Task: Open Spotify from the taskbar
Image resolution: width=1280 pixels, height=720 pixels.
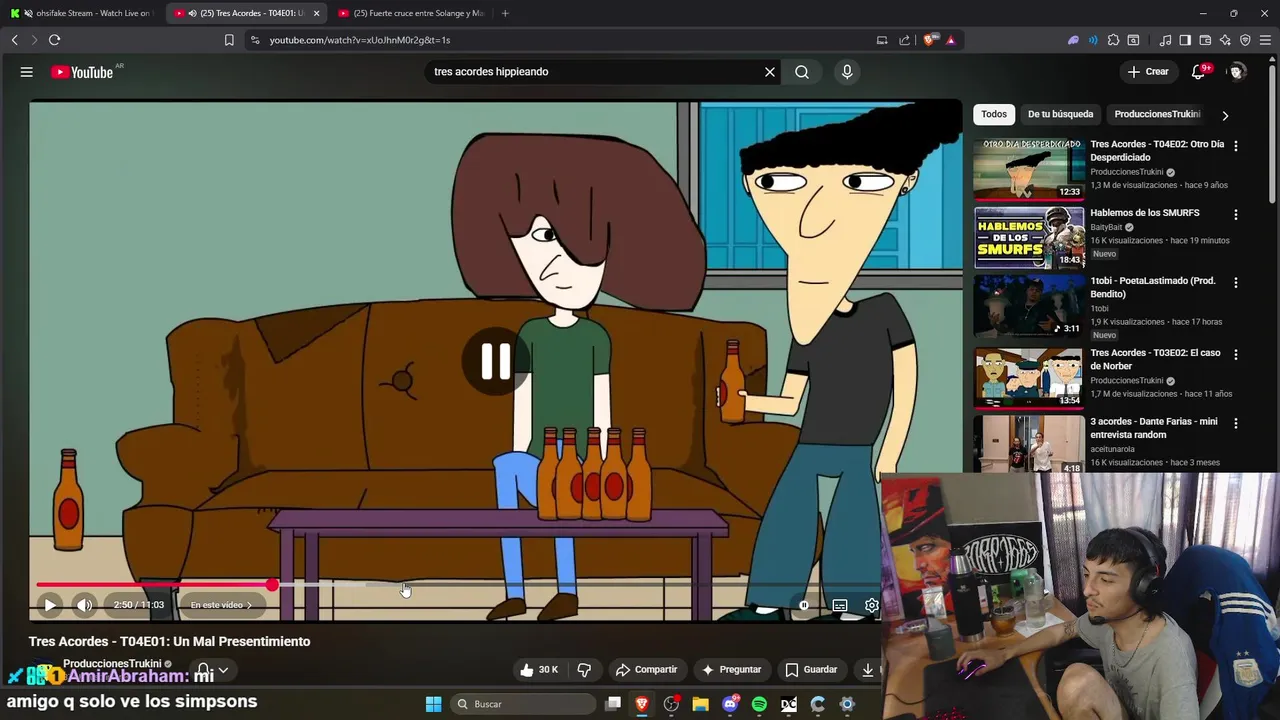Action: (759, 704)
